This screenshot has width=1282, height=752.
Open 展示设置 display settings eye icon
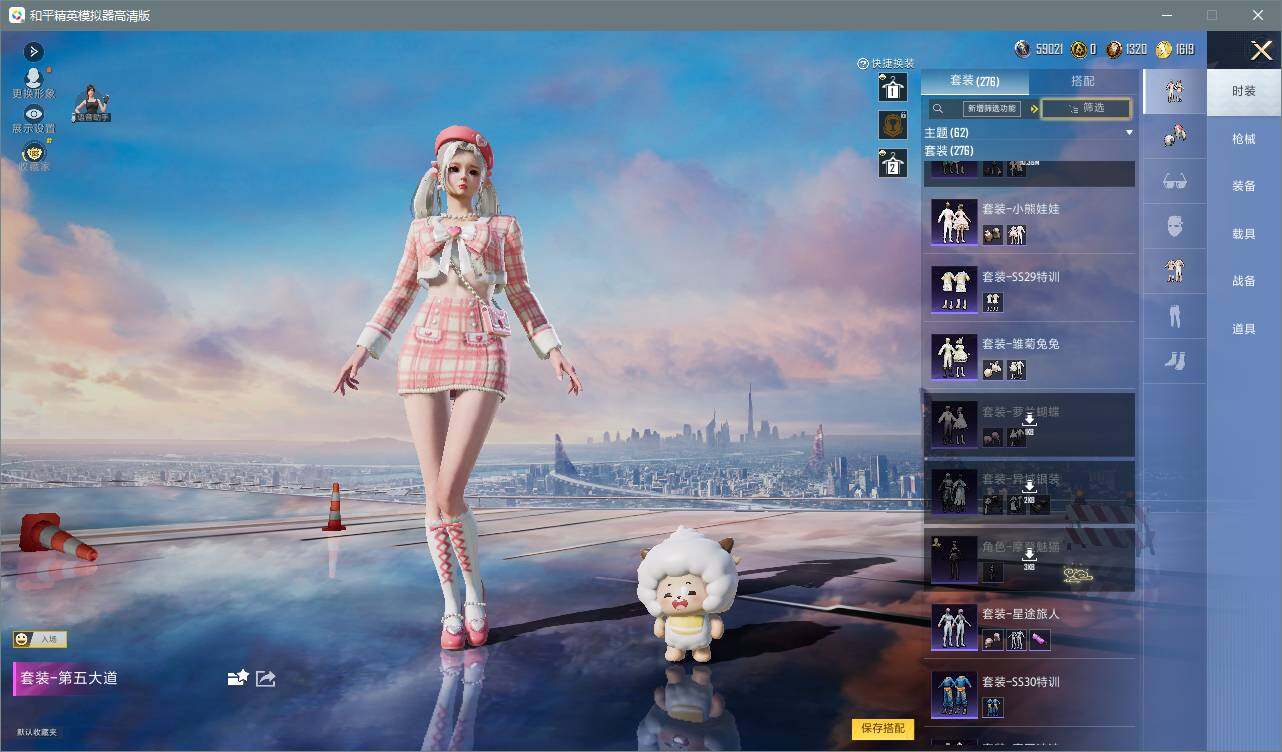click(33, 119)
